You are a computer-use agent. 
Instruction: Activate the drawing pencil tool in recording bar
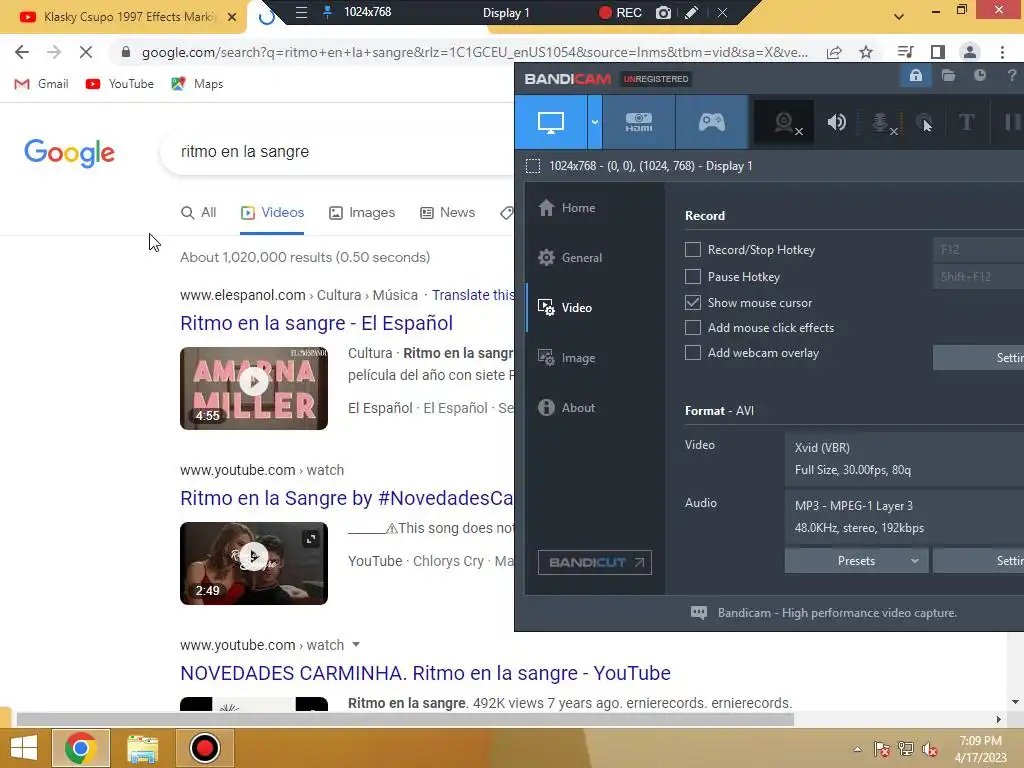tap(692, 12)
